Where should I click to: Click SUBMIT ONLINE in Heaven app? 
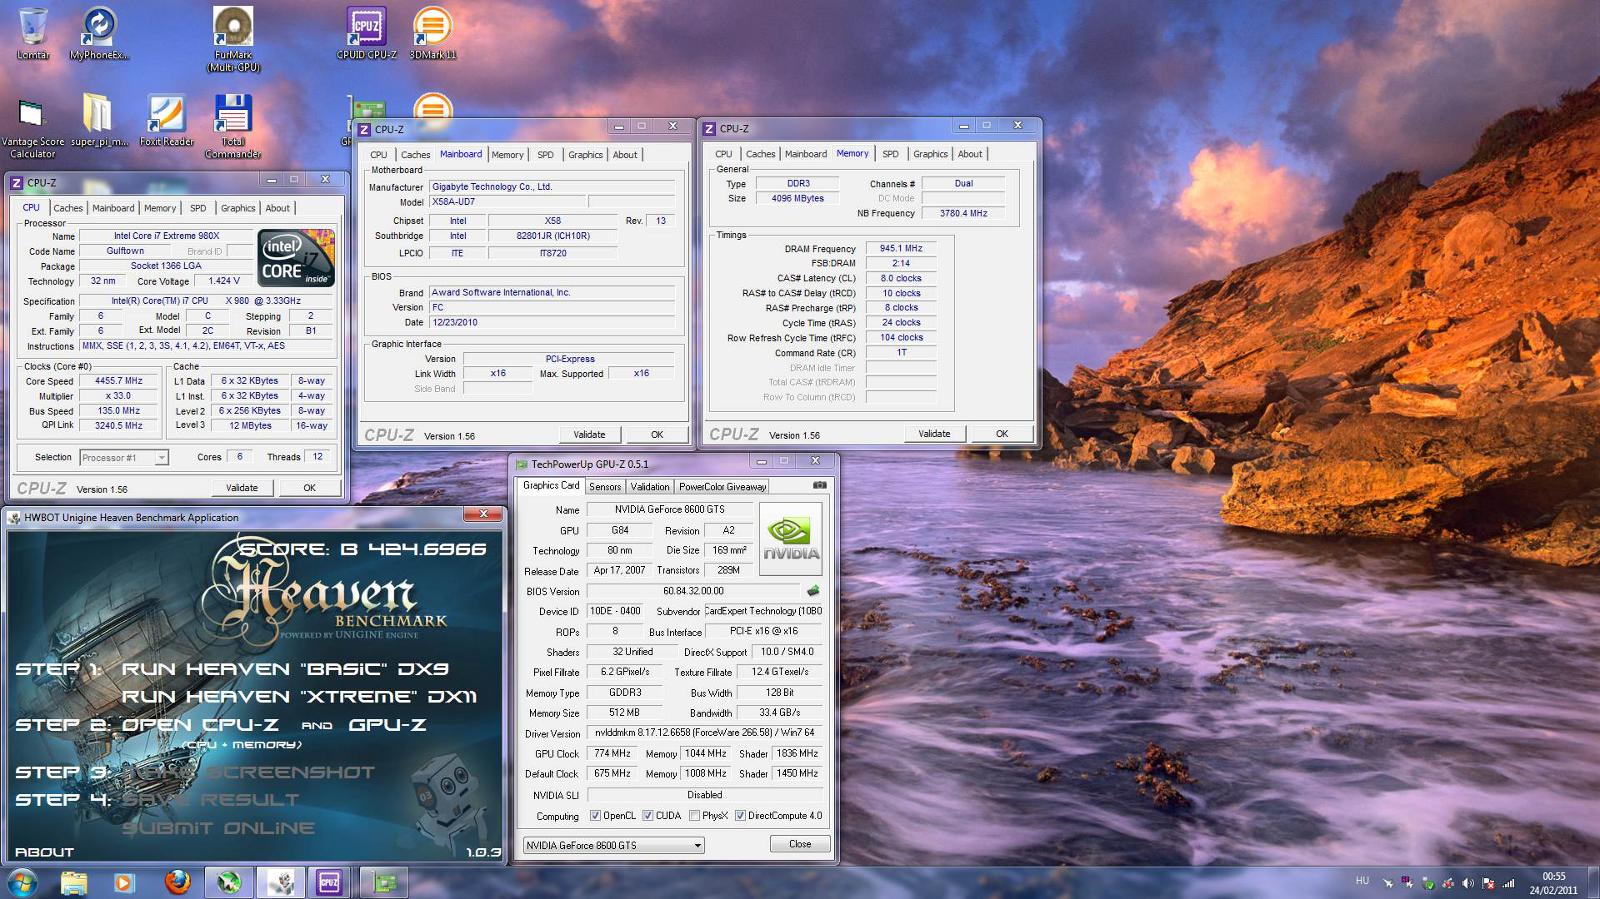[218, 828]
